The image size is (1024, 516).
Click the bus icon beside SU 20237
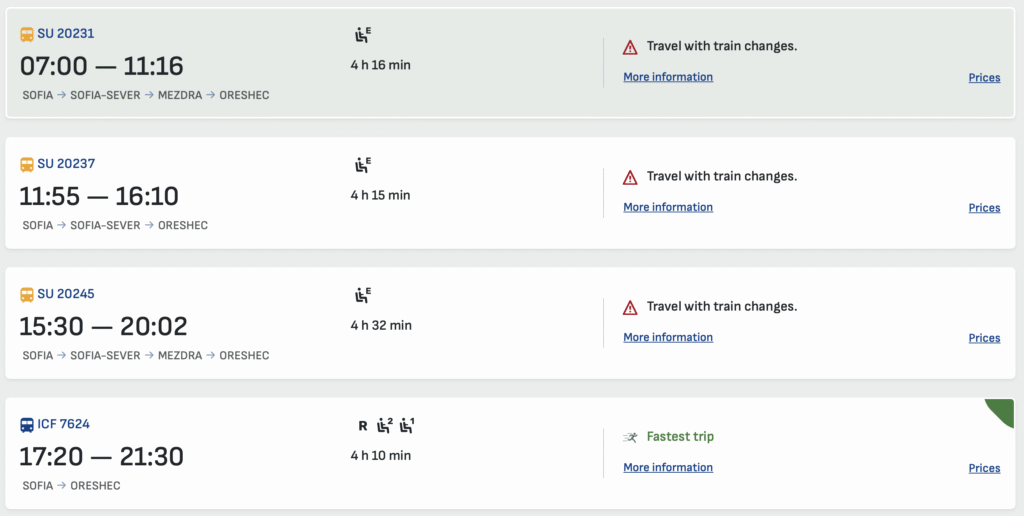point(27,164)
